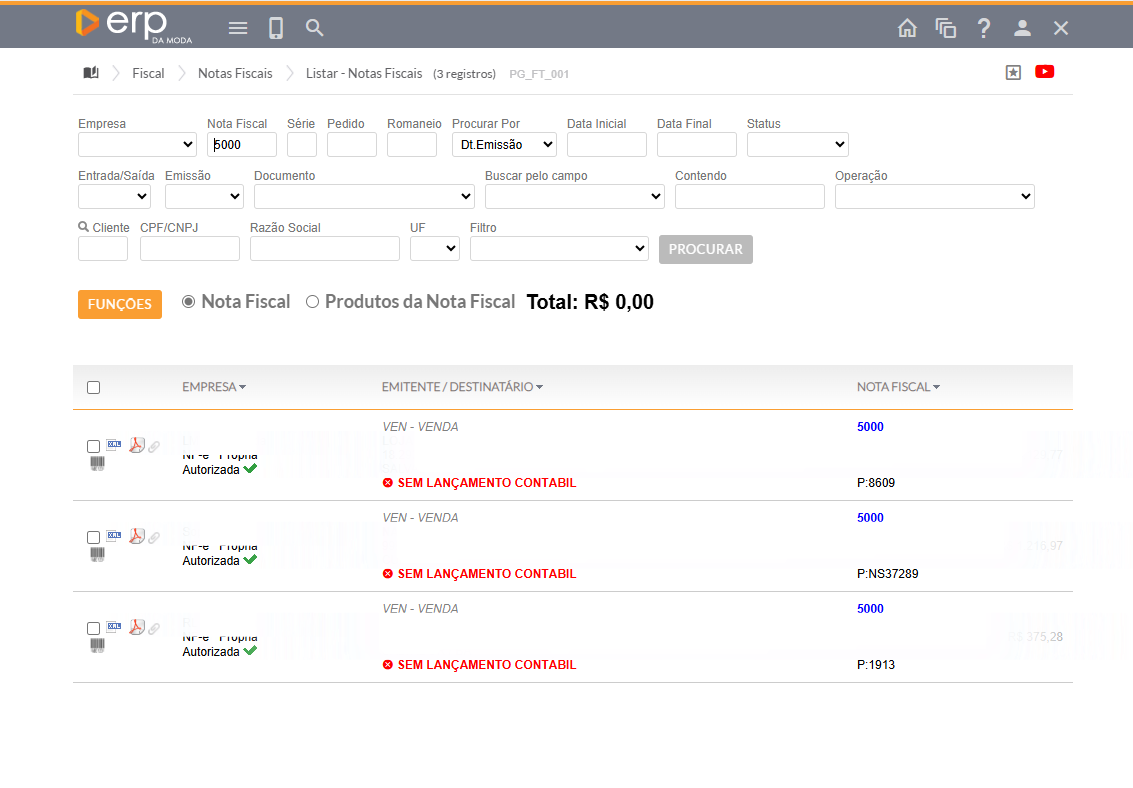Click the home icon in the header
Image resolution: width=1133 pixels, height=788 pixels.
pos(907,28)
